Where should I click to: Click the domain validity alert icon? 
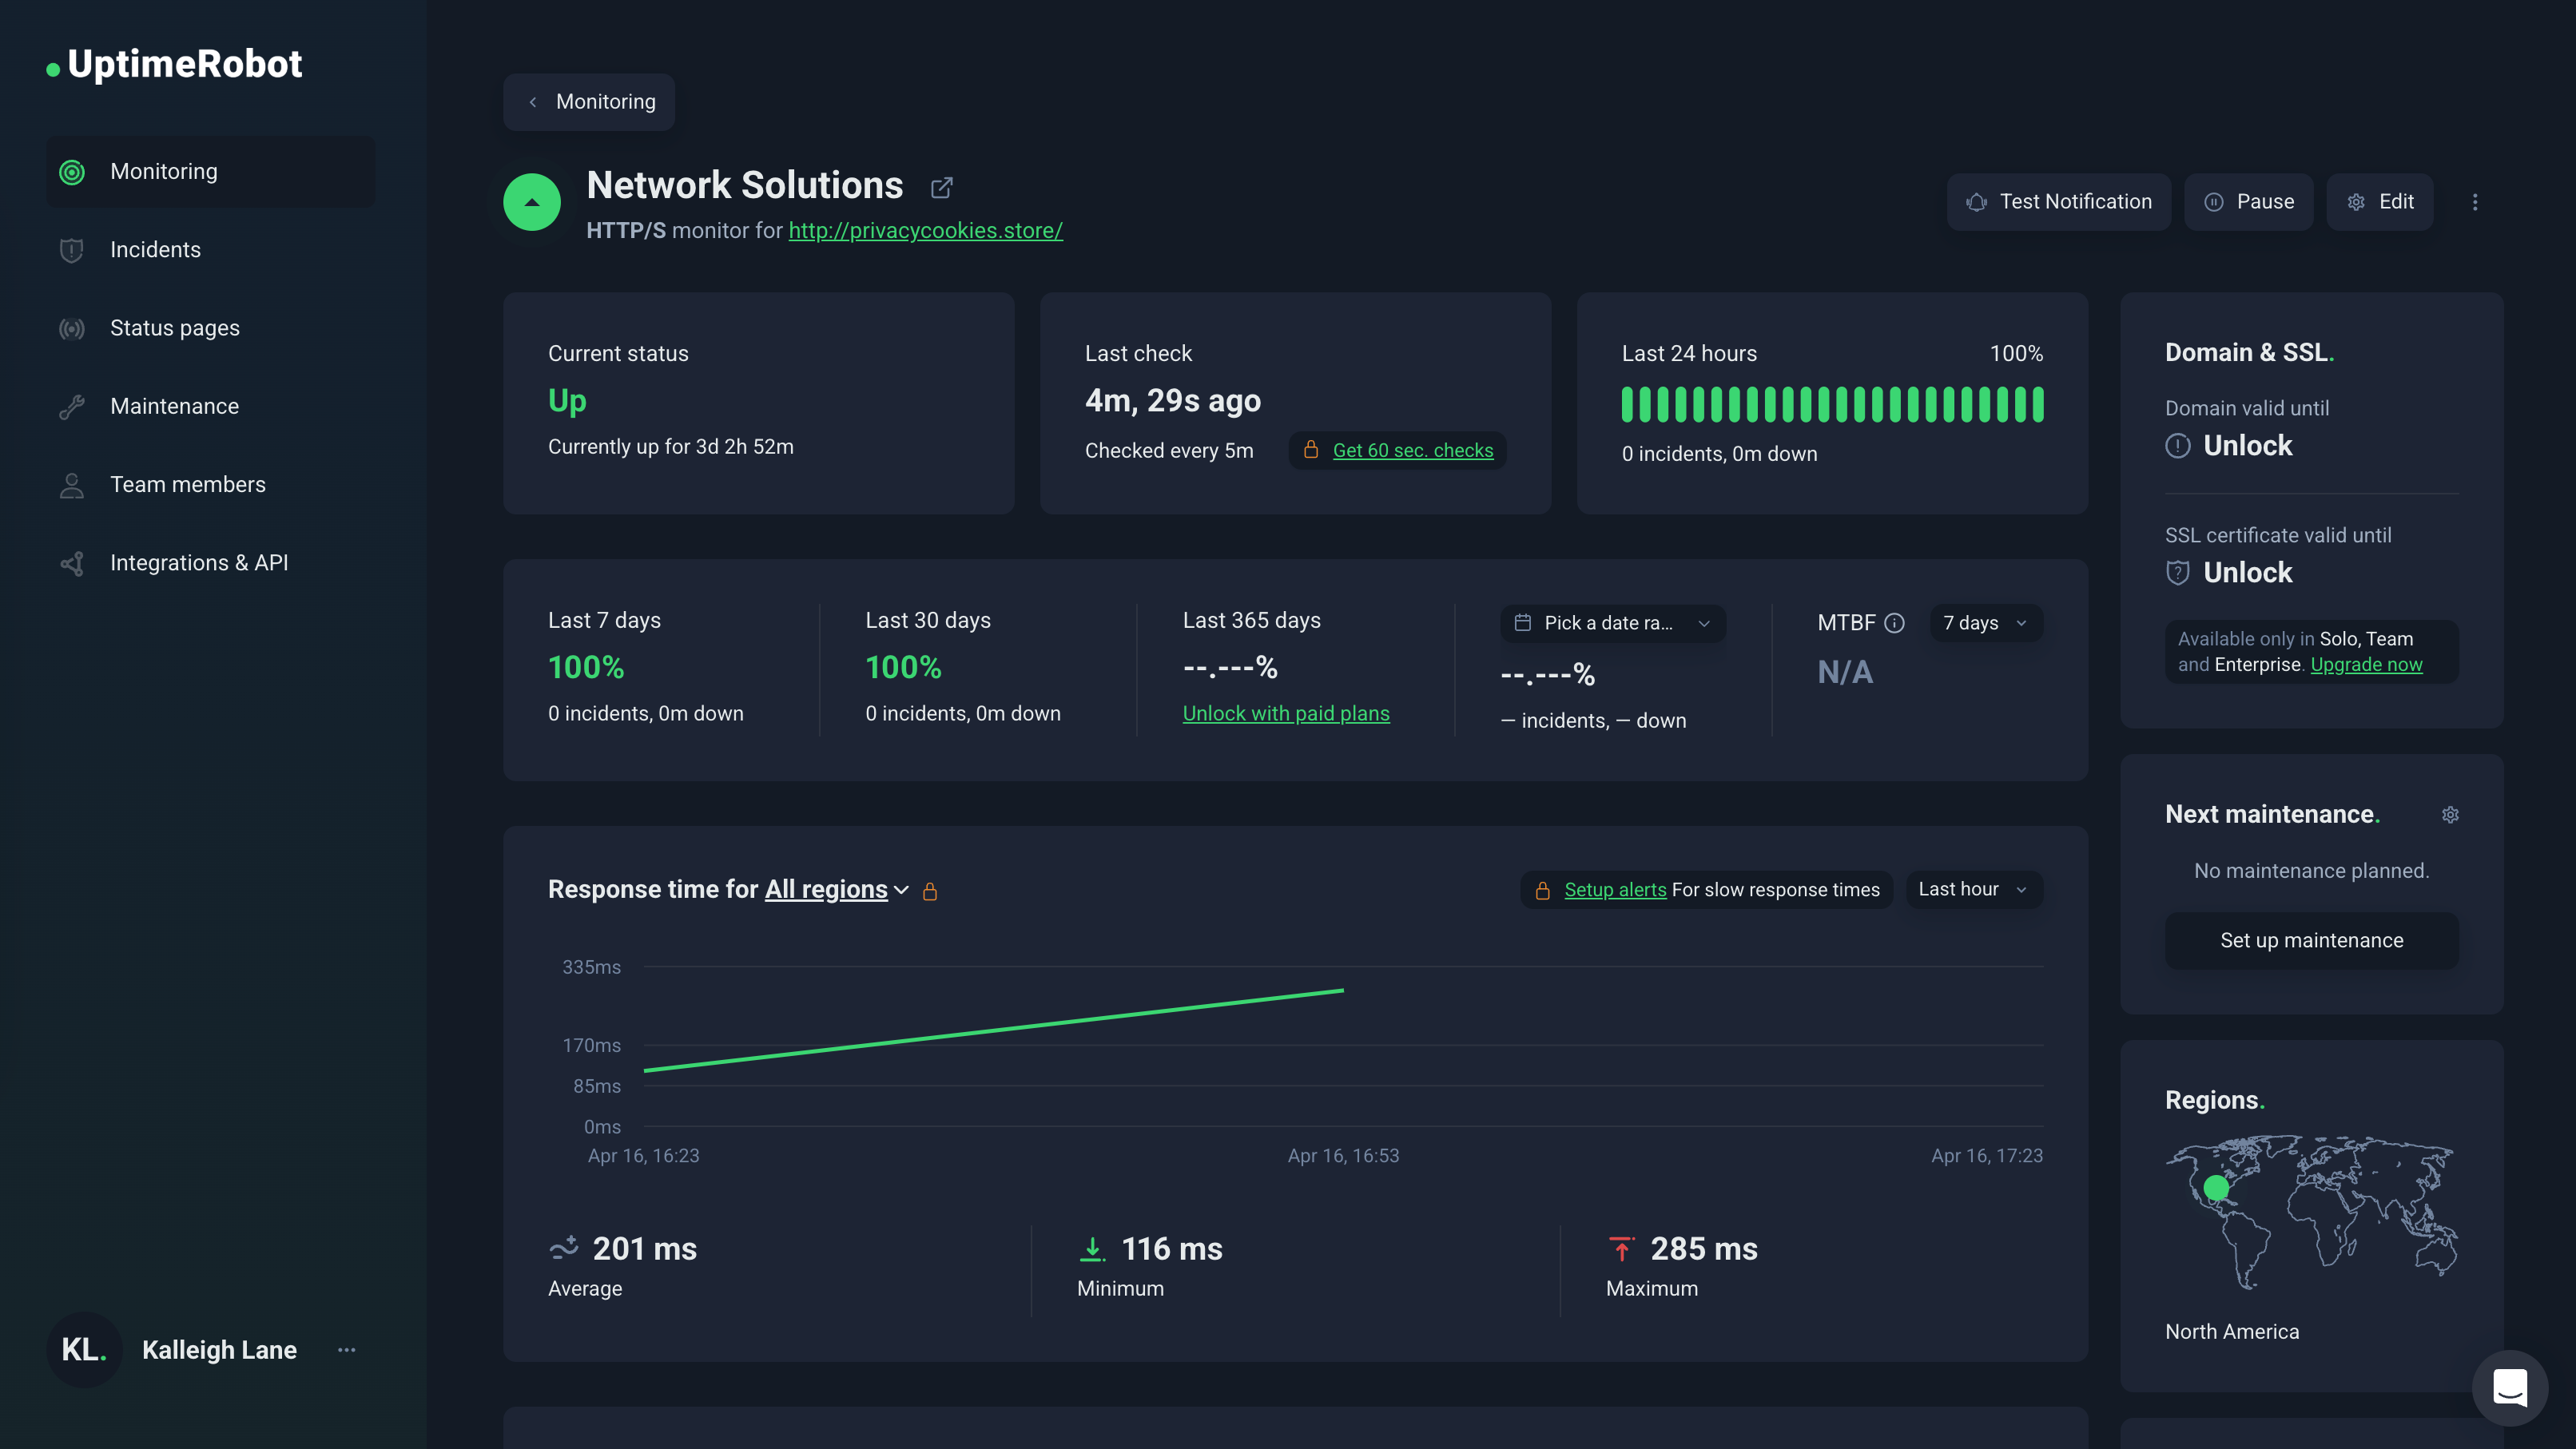(2177, 445)
